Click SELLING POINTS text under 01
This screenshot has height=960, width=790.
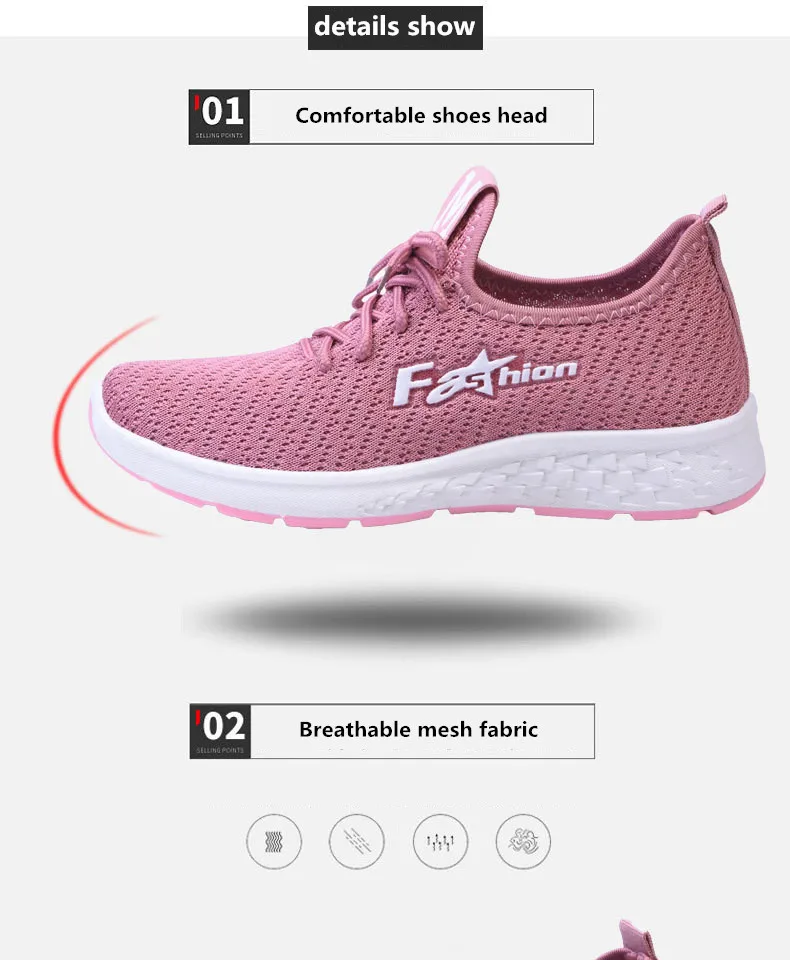[x=219, y=135]
